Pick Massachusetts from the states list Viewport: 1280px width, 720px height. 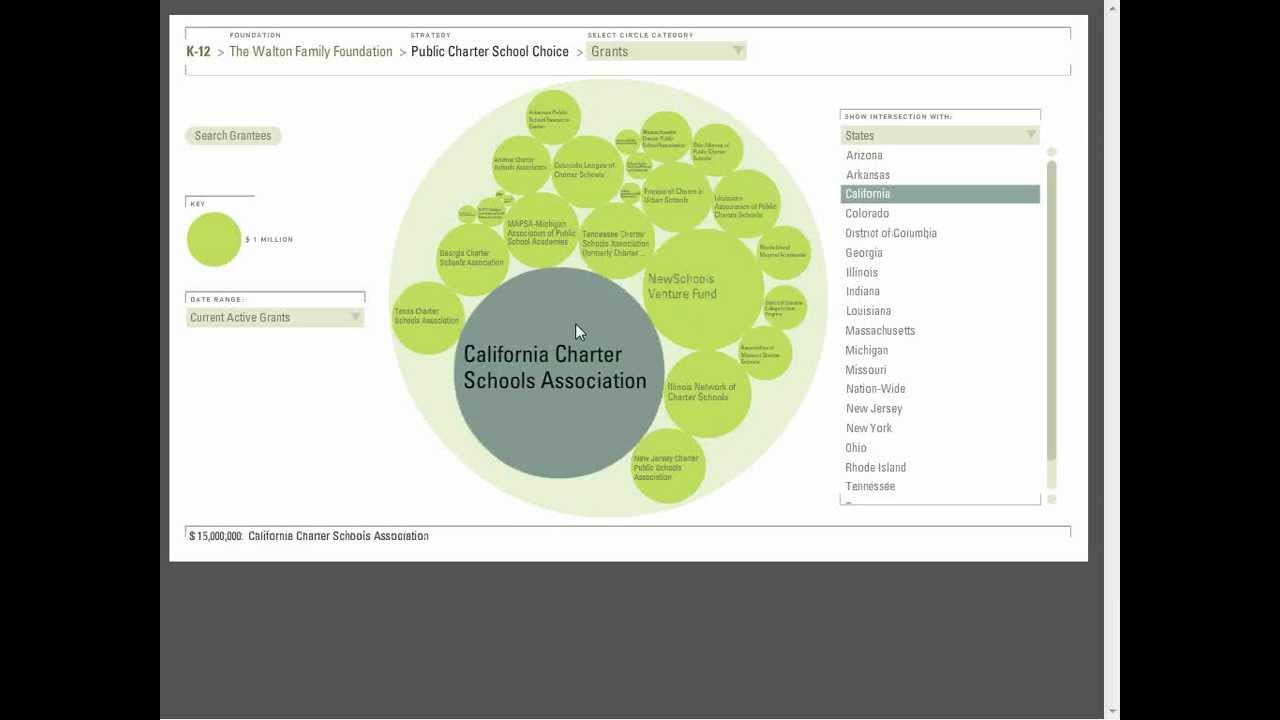point(880,330)
